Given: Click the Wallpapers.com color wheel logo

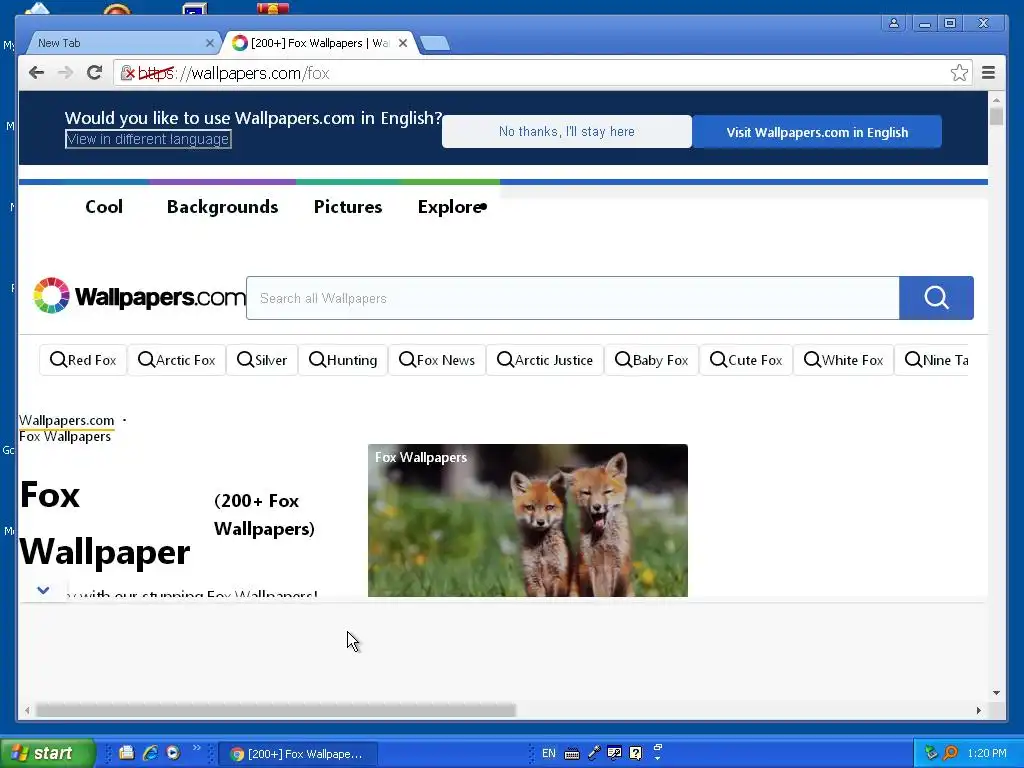Looking at the screenshot, I should pyautogui.click(x=52, y=295).
